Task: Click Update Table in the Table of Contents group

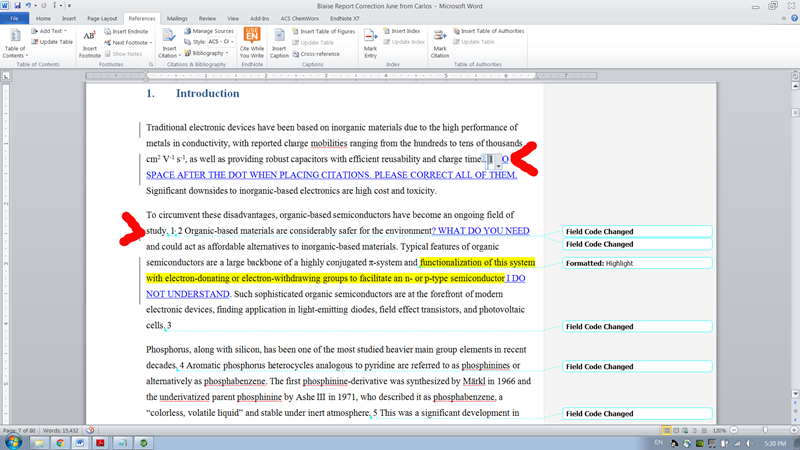Action: point(52,42)
